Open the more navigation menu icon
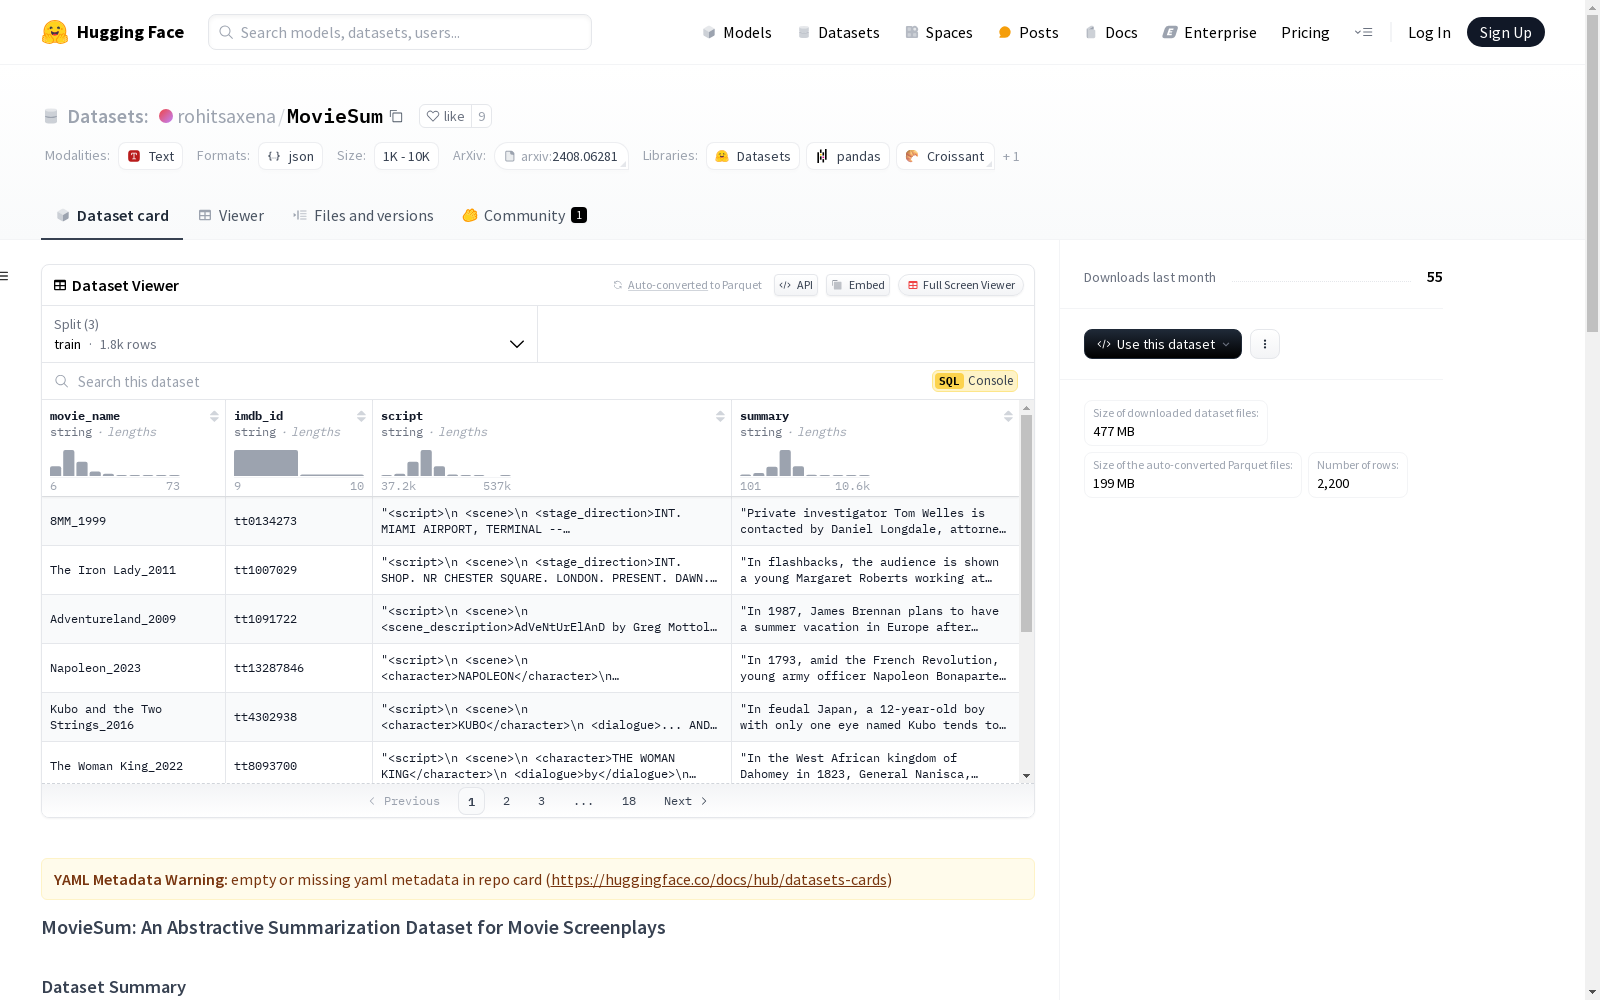Image resolution: width=1600 pixels, height=1000 pixels. 1363,32
